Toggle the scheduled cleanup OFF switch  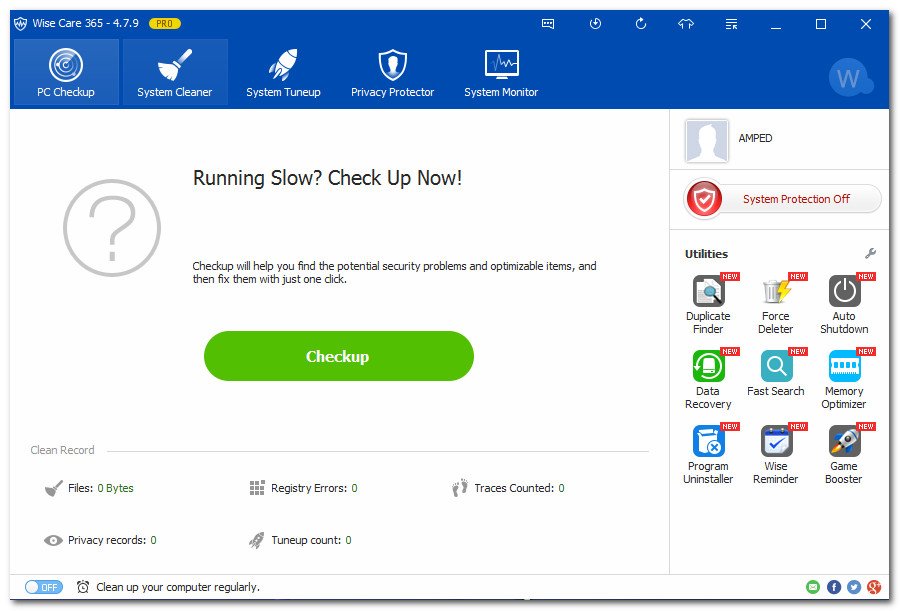[x=44, y=587]
